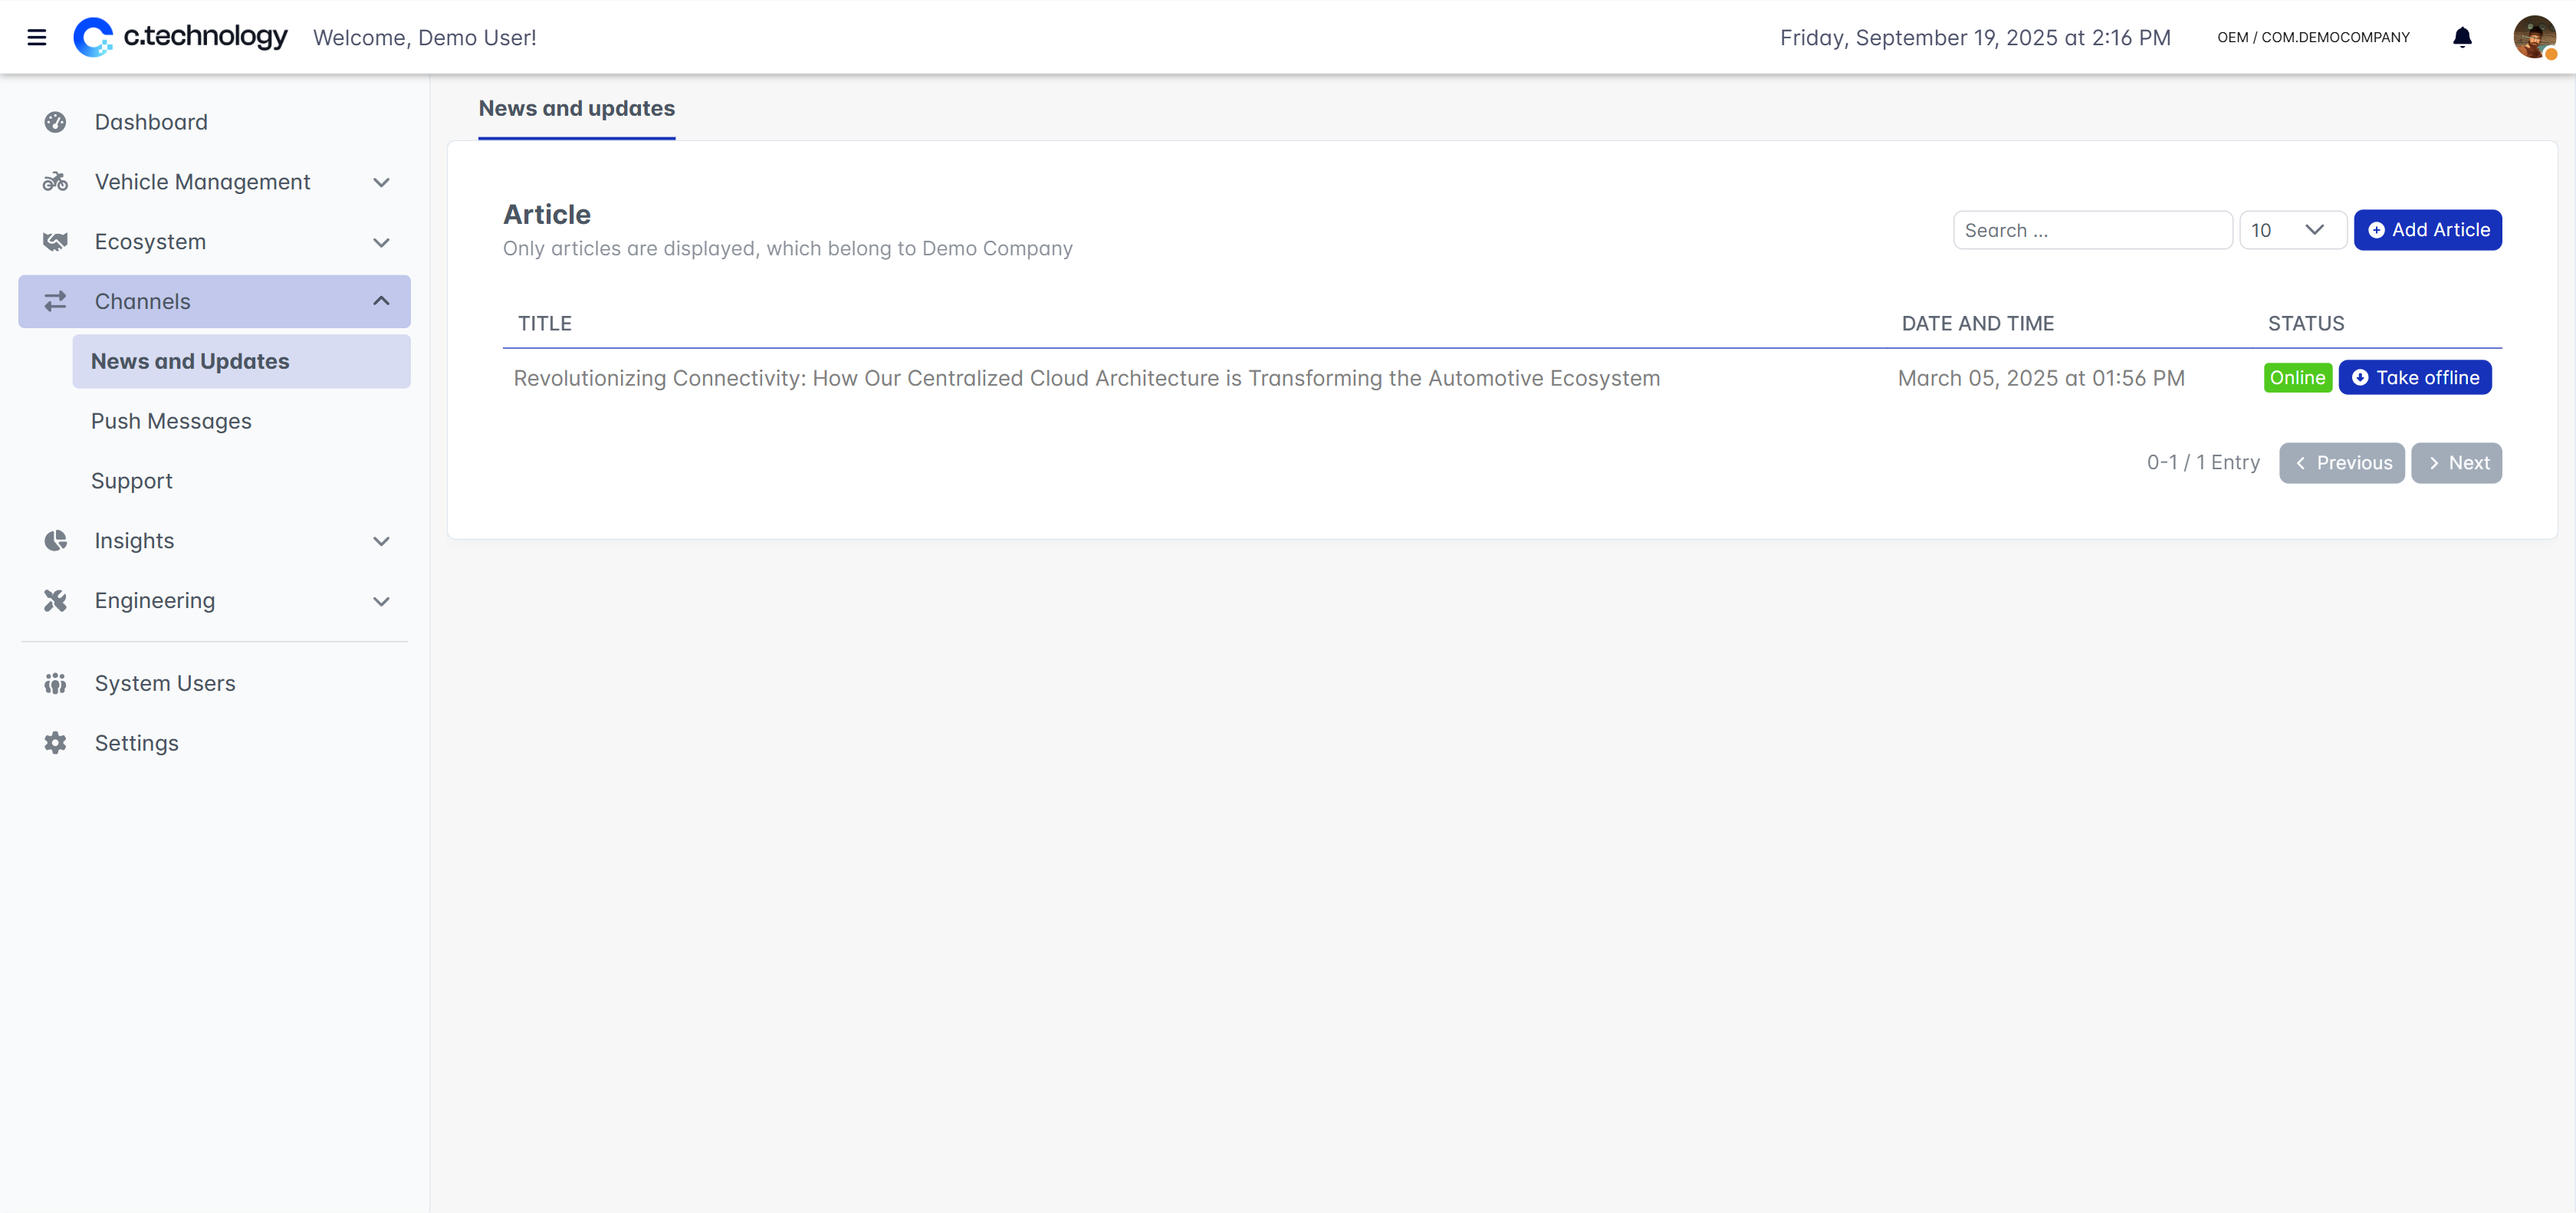This screenshot has height=1213, width=2576.
Task: Click the hamburger menu icon
Action: coord(37,38)
